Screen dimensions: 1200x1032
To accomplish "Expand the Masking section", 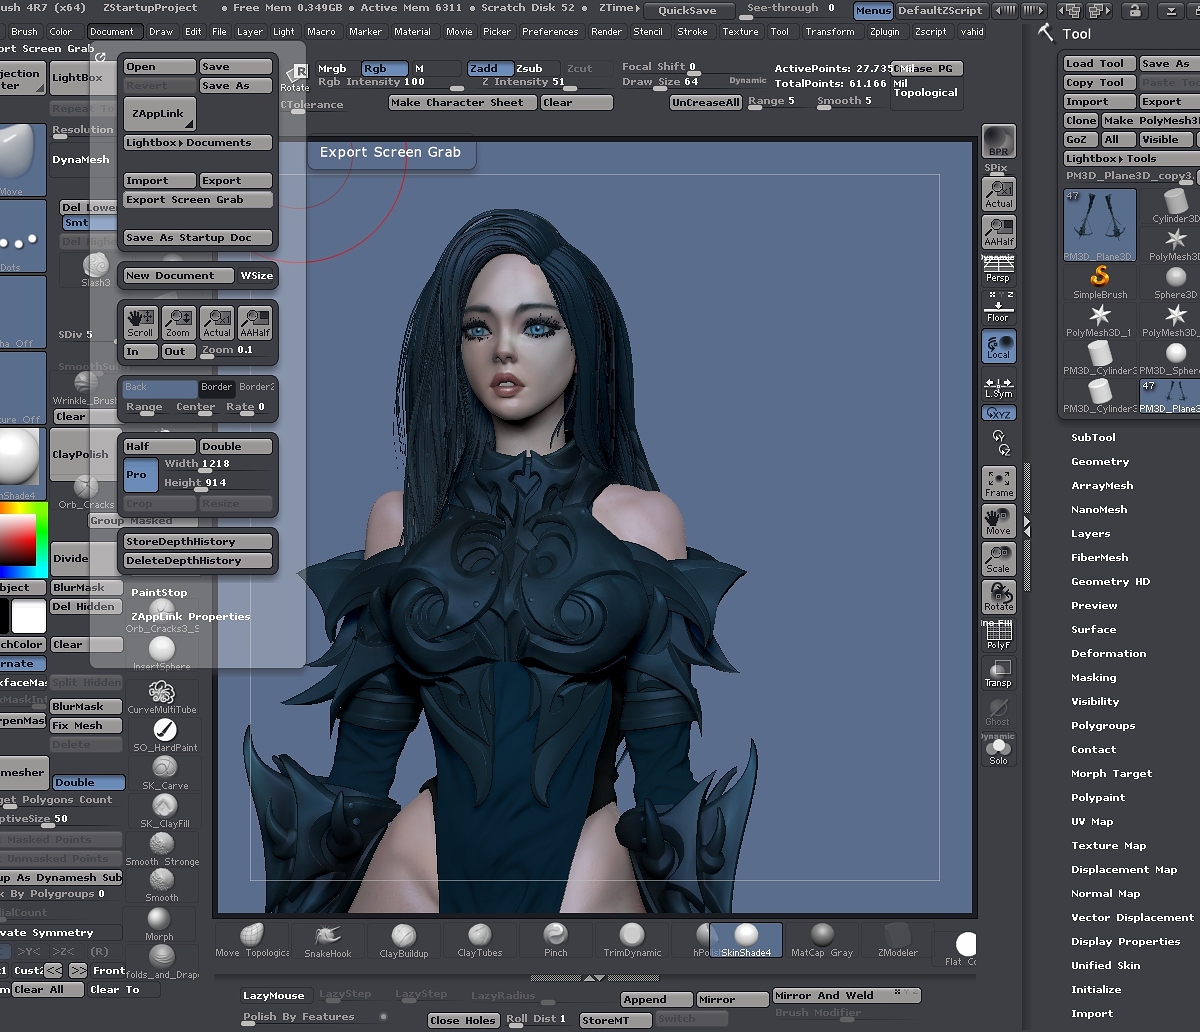I will click(x=1093, y=677).
